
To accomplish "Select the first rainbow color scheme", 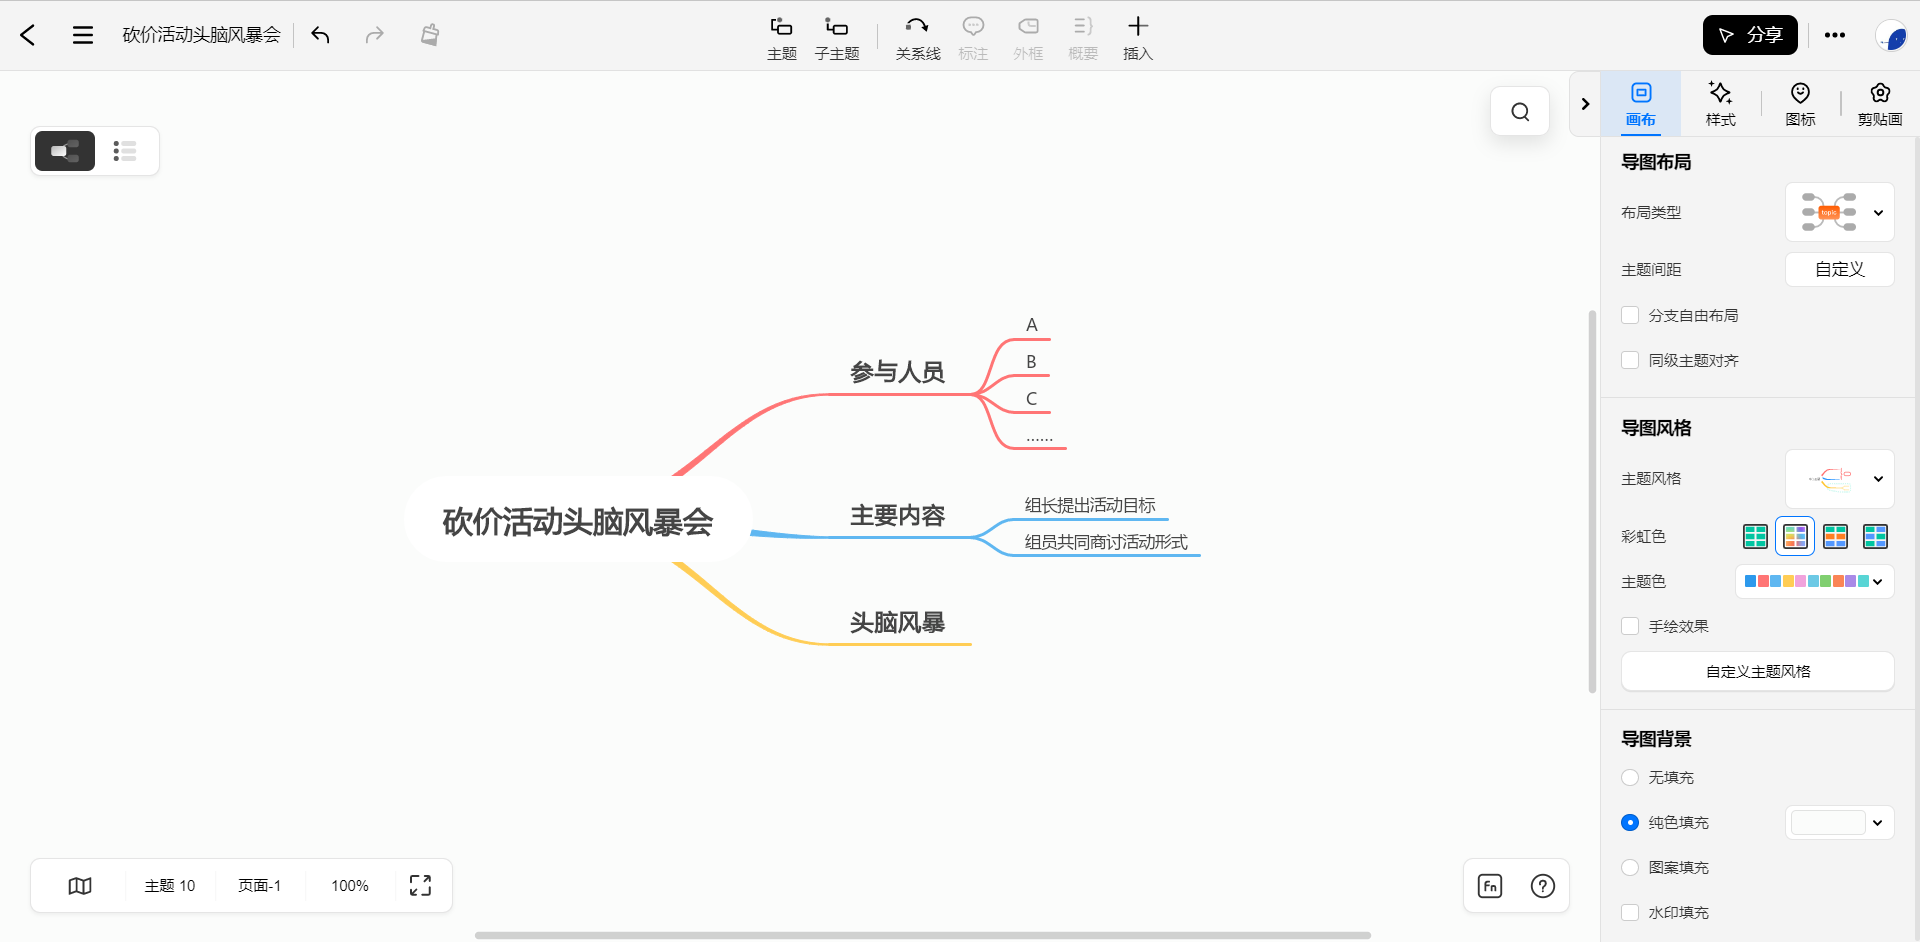I will (x=1755, y=536).
